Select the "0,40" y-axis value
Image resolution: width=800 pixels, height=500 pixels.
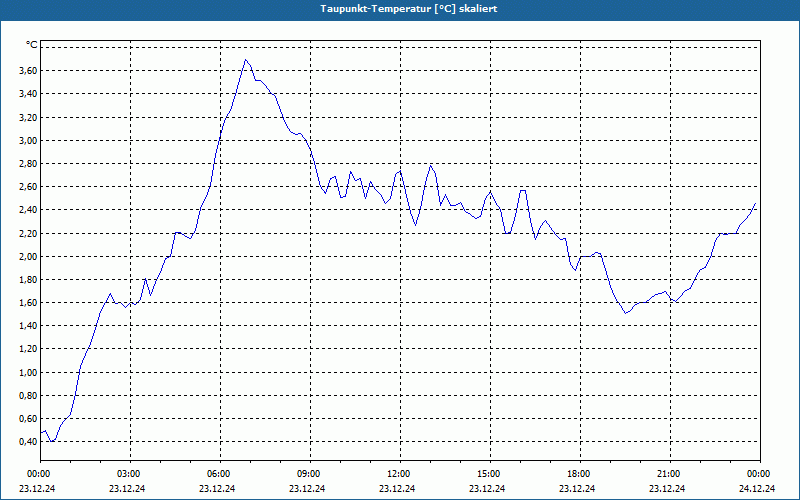(28, 441)
